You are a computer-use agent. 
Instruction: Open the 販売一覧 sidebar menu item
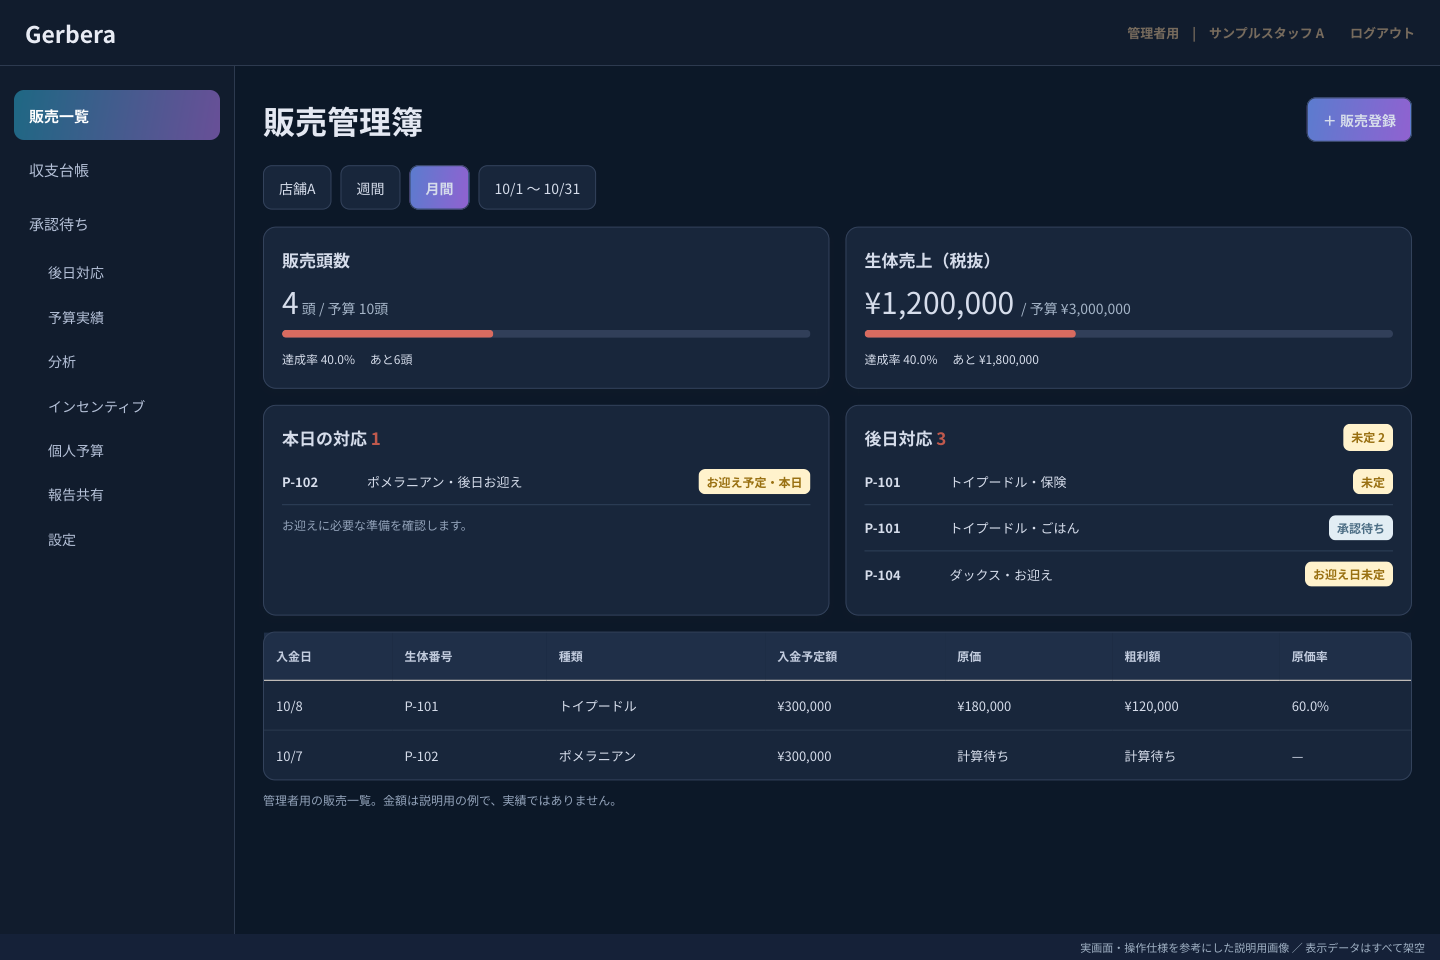[x=117, y=115]
